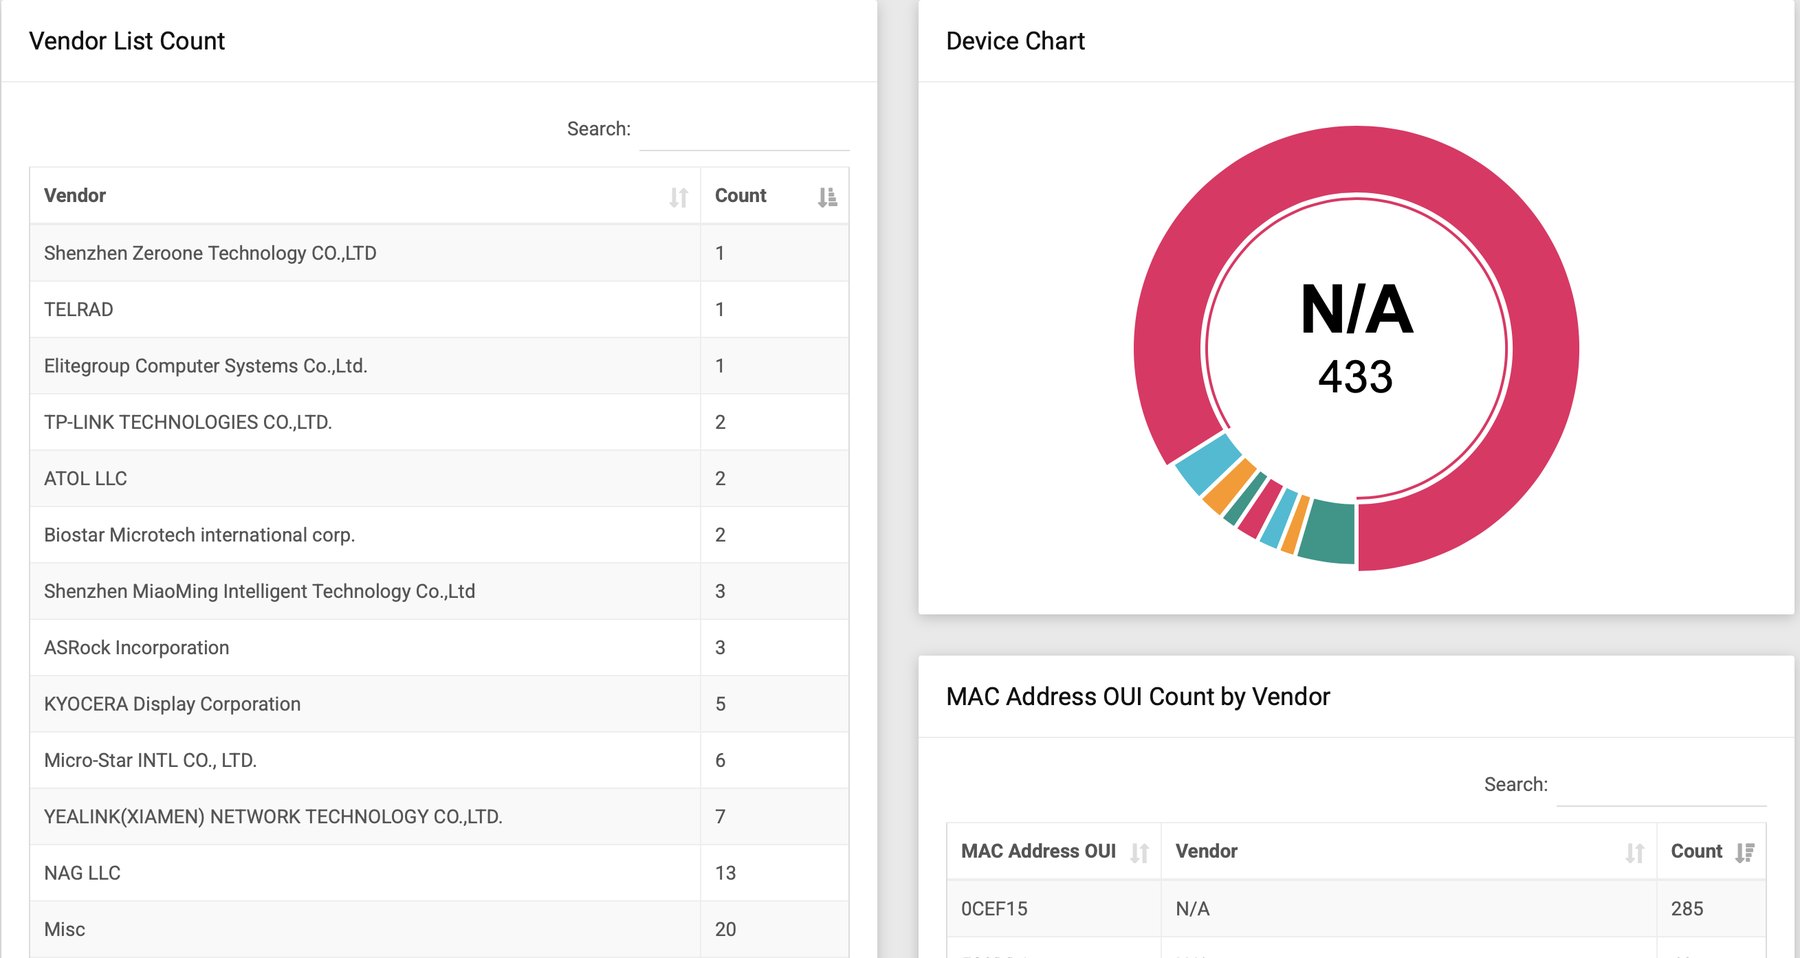
Task: Select the ATOL LLC vendor row
Action: pos(439,479)
